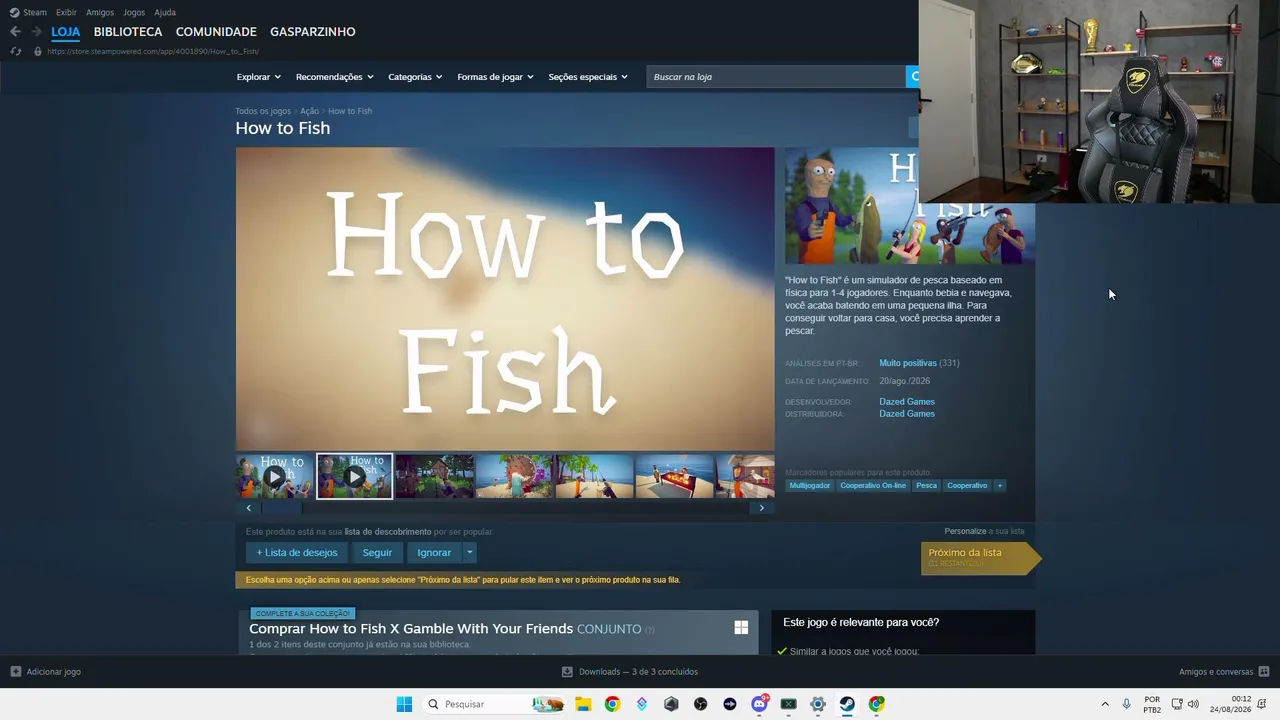Click the plus button to add more tags

(999, 486)
